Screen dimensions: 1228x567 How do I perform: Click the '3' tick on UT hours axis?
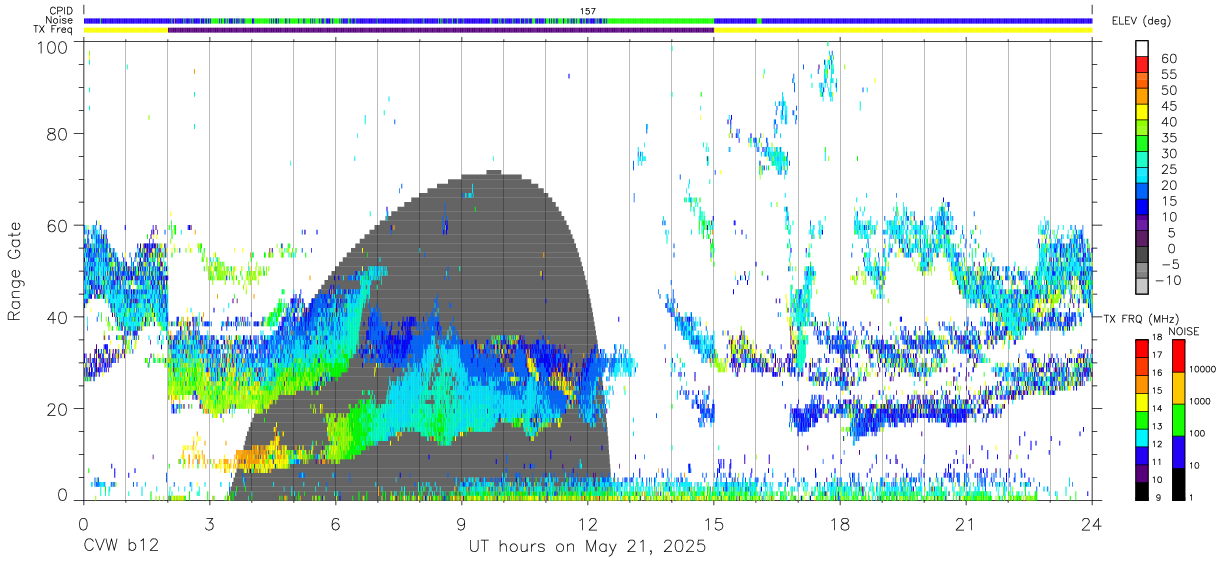point(210,524)
